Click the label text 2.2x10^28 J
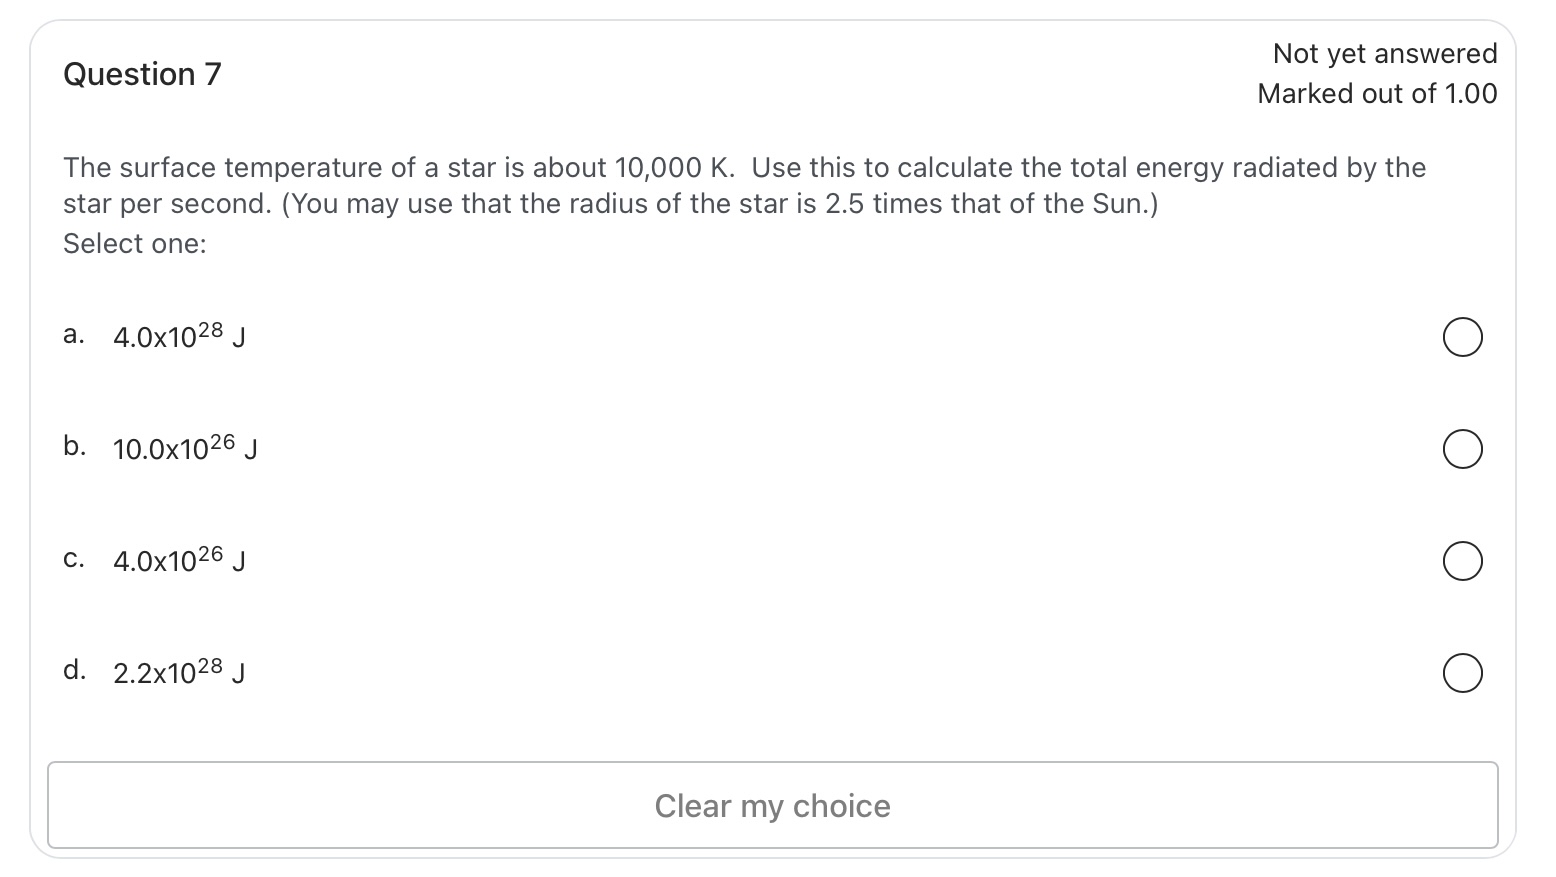The height and width of the screenshot is (877, 1556). 178,673
